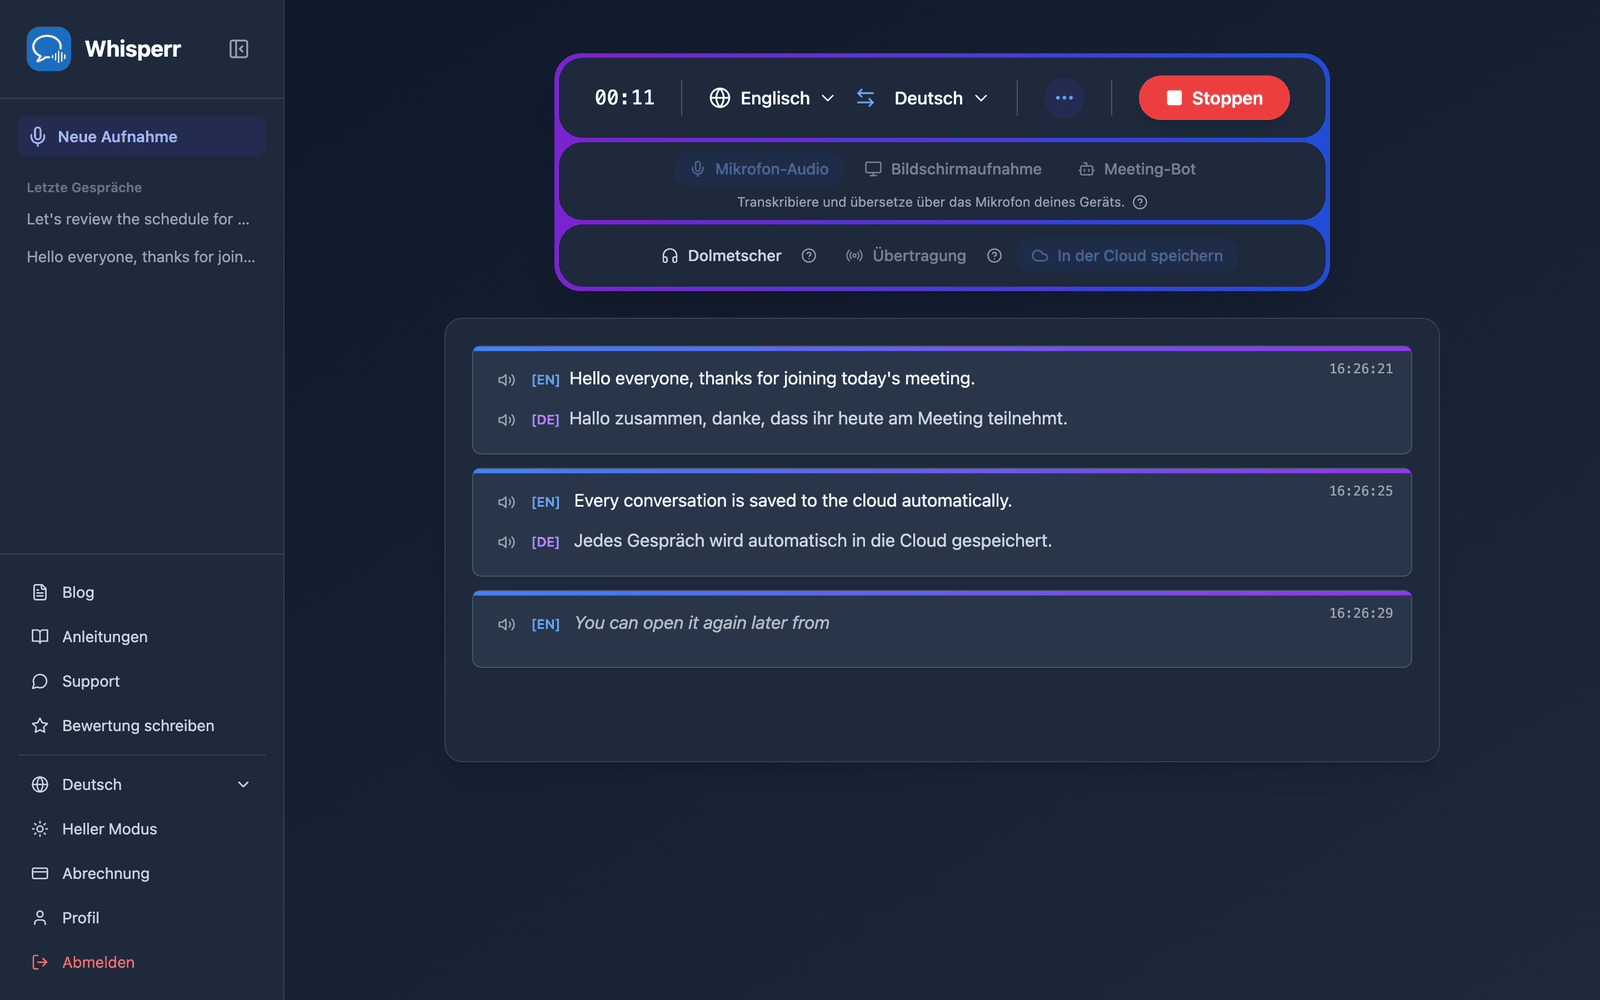Click the 16:26:21 timestamp
The image size is (1600, 1000).
(1361, 369)
